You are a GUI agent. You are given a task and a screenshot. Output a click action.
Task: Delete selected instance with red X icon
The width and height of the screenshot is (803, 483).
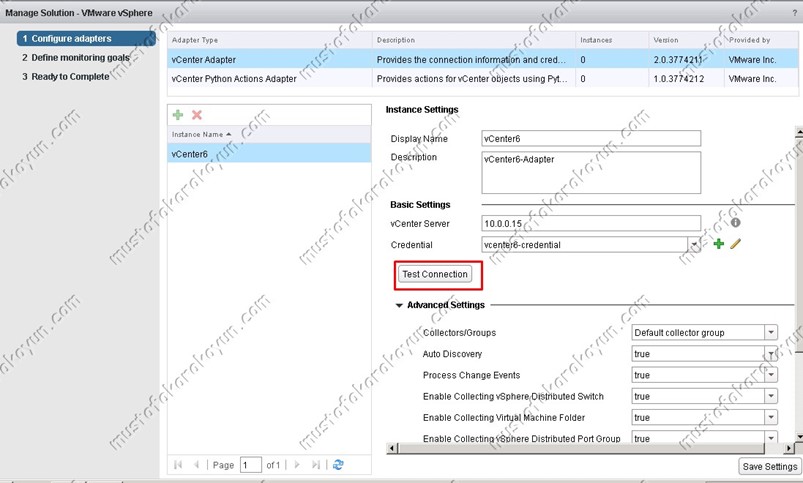click(197, 115)
